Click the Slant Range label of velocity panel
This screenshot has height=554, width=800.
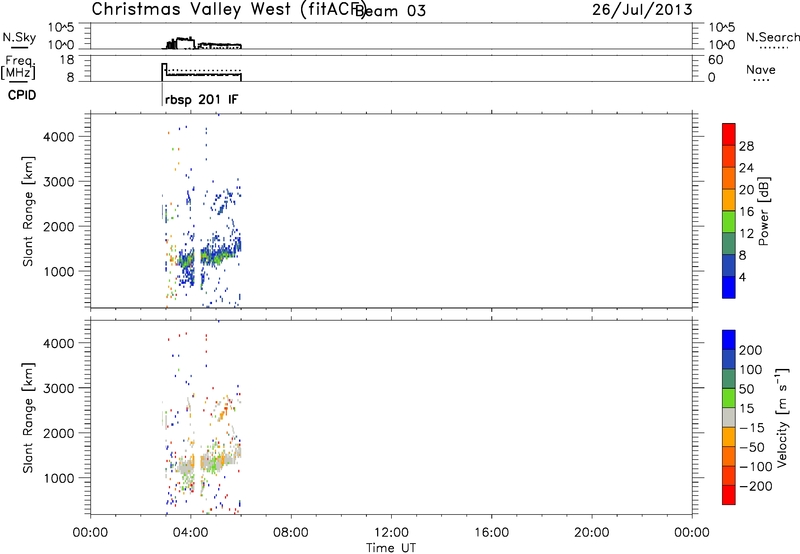[28, 417]
